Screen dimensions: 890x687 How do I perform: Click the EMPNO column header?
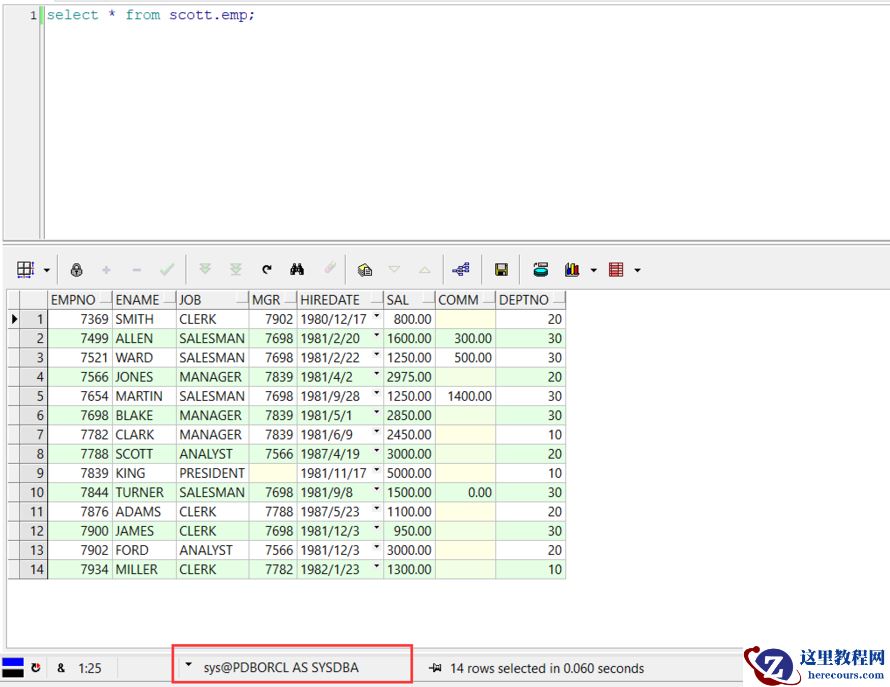pyautogui.click(x=74, y=300)
